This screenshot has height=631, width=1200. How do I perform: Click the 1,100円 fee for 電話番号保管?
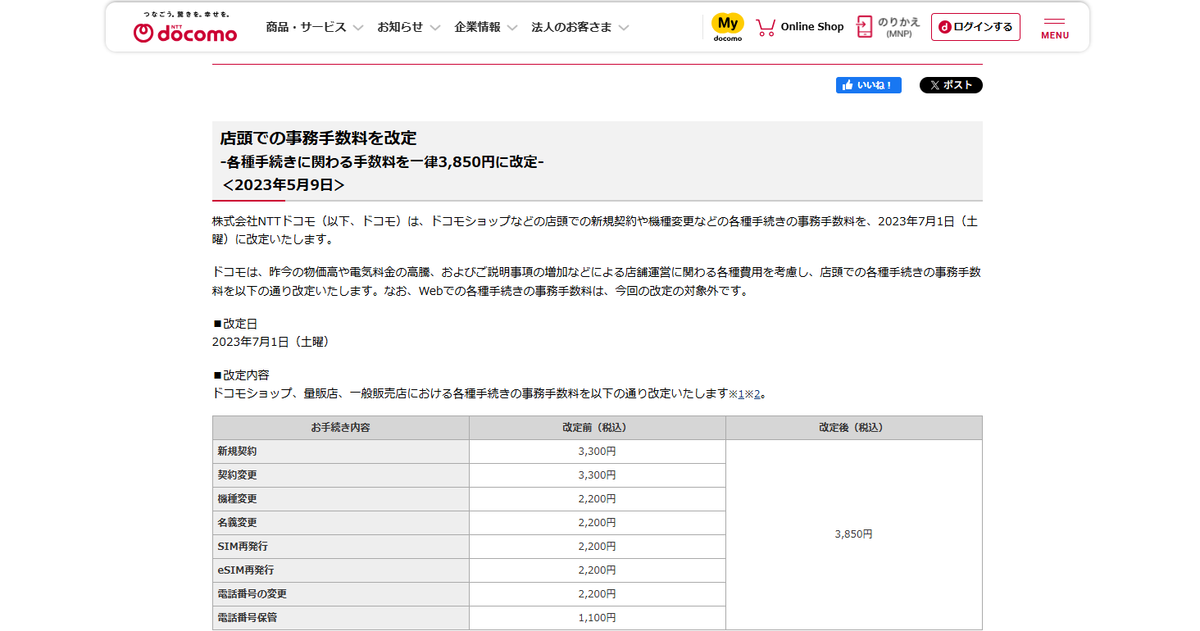click(597, 617)
